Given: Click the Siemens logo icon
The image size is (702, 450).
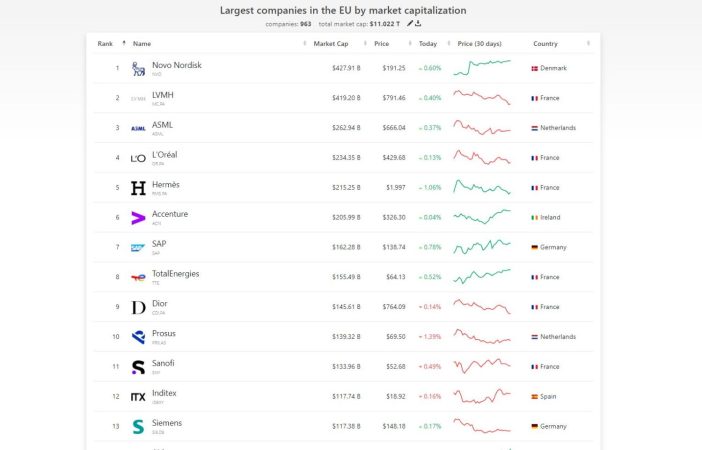Looking at the screenshot, I should tap(138, 426).
